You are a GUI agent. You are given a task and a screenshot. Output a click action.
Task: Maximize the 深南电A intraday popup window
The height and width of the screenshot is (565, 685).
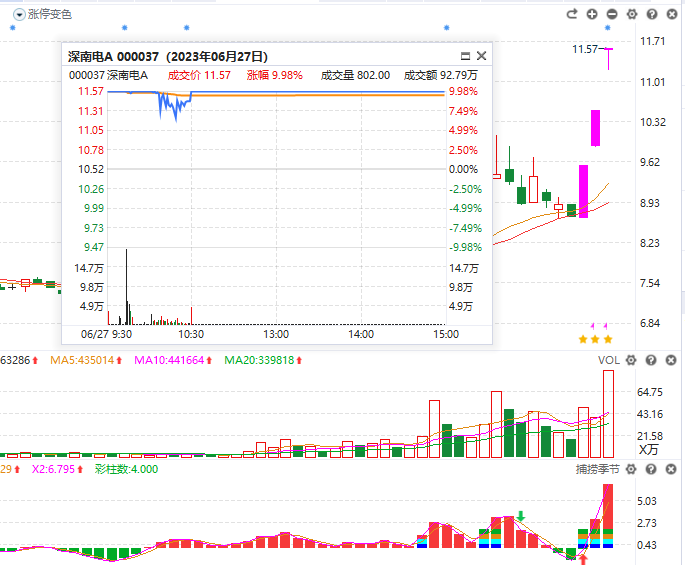pos(465,56)
